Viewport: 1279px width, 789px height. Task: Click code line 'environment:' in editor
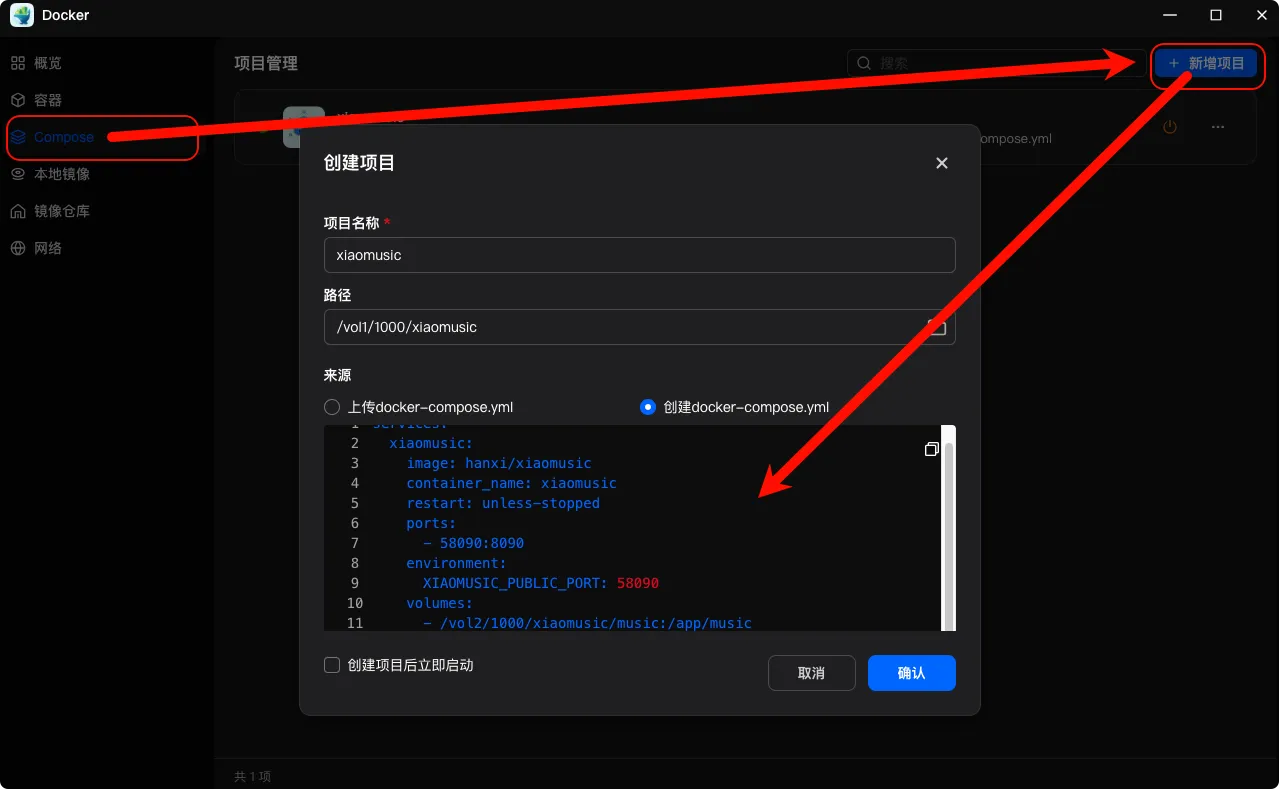pos(456,563)
